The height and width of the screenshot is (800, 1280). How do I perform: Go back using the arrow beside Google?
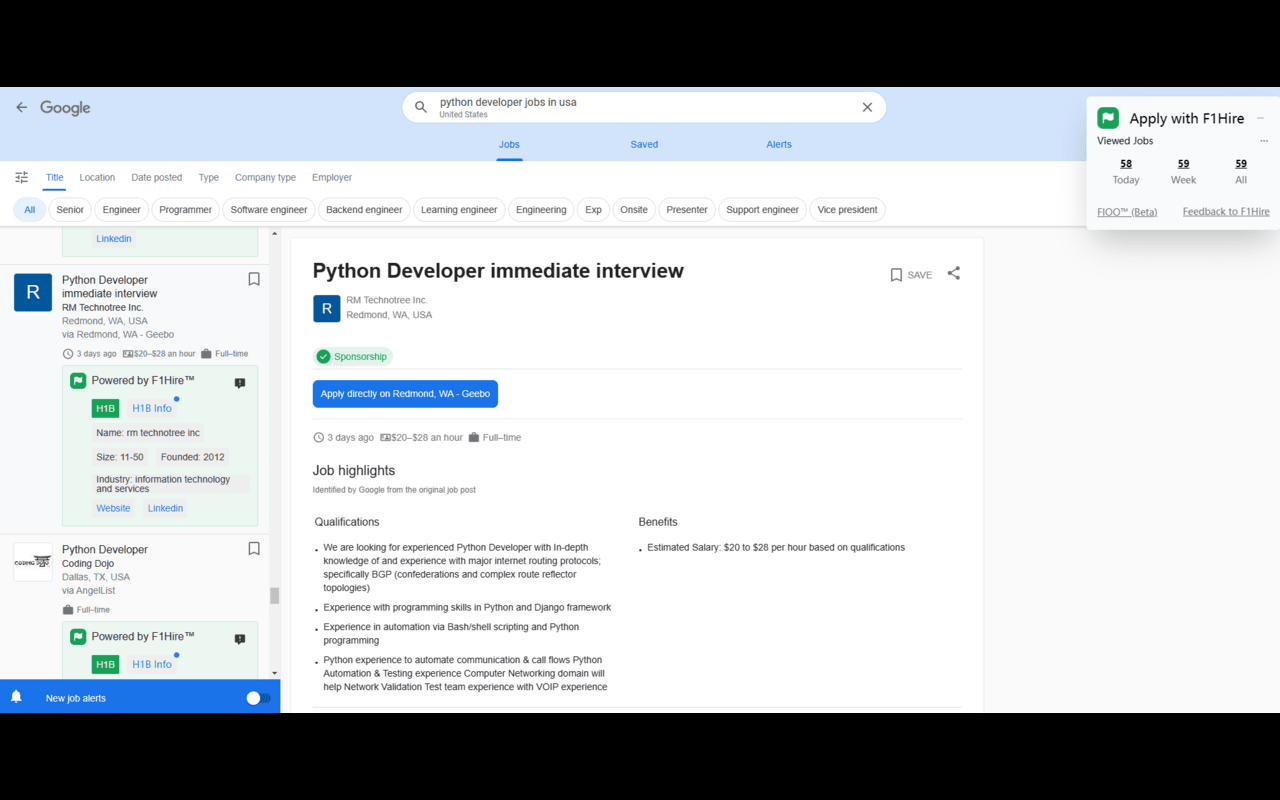pyautogui.click(x=22, y=107)
